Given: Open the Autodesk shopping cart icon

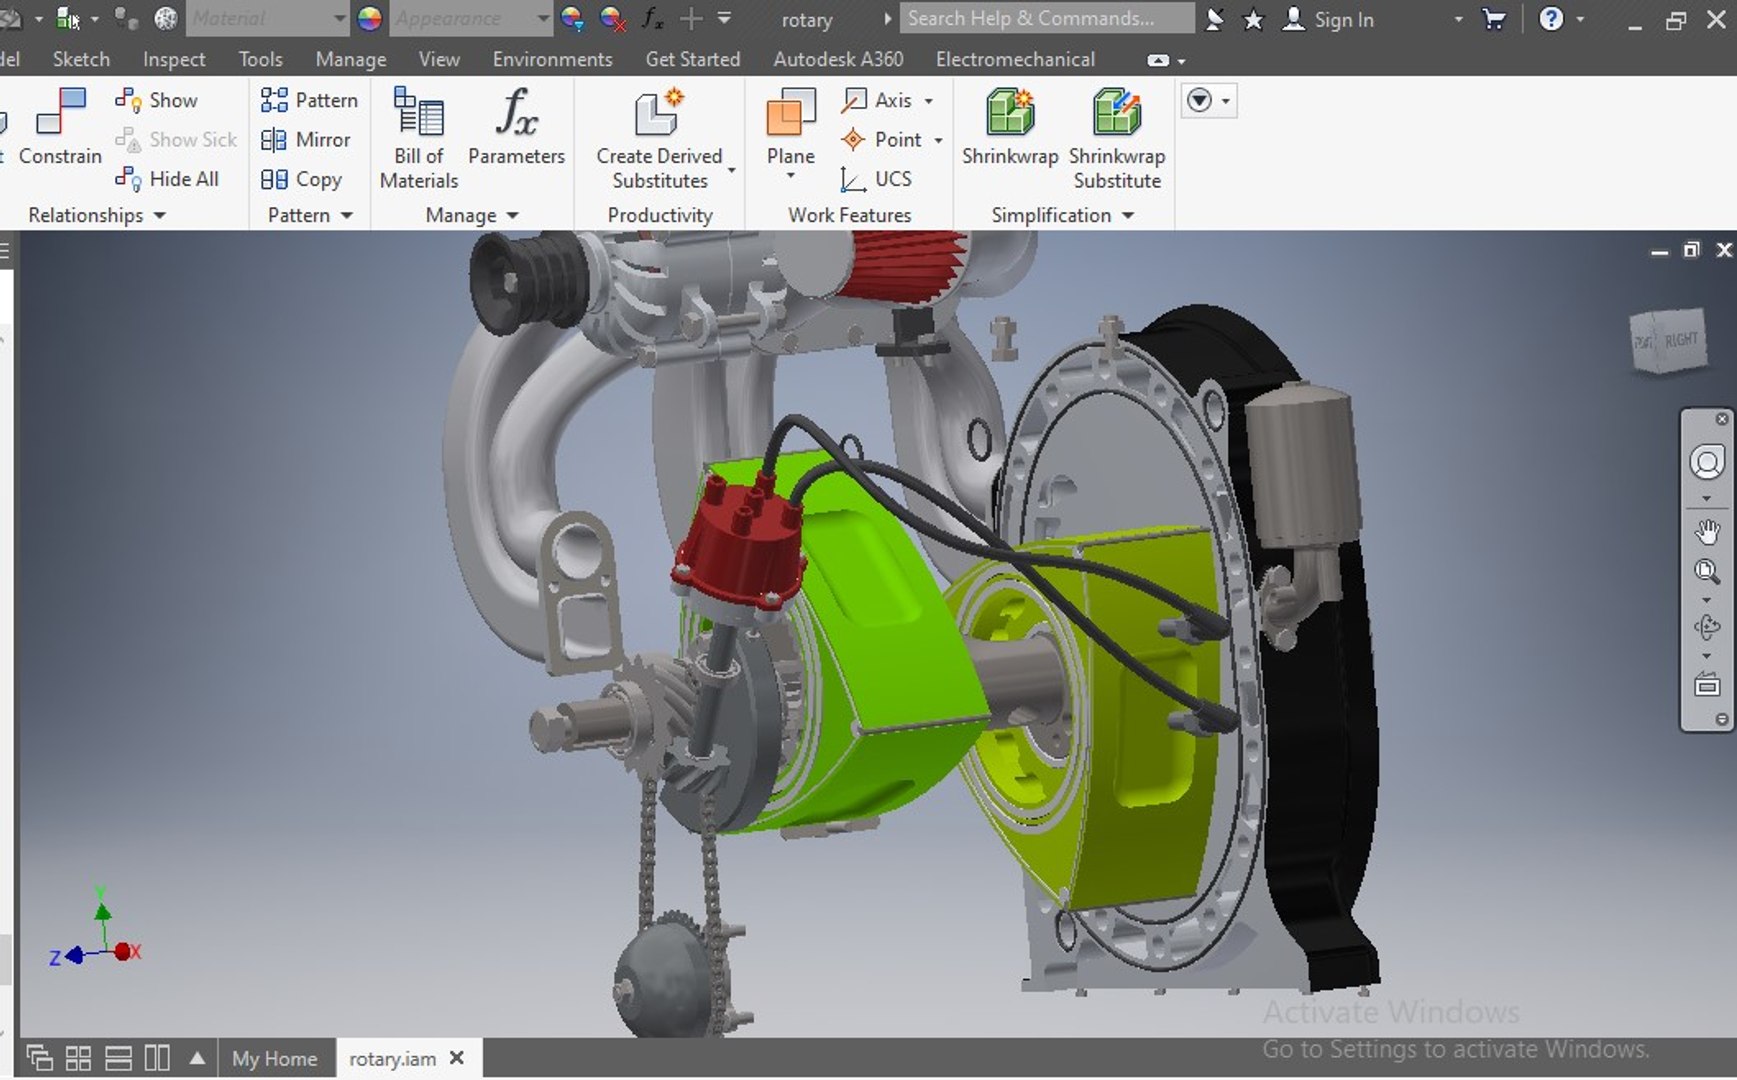Looking at the screenshot, I should tap(1494, 19).
